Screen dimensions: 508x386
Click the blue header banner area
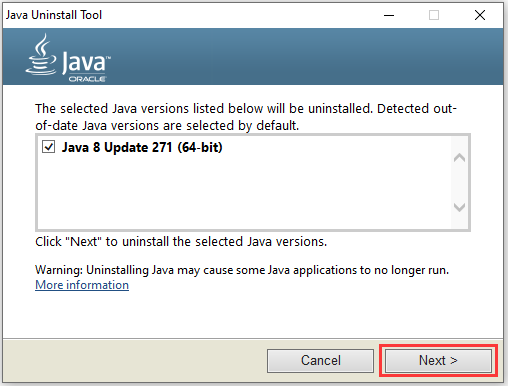tap(300, 56)
